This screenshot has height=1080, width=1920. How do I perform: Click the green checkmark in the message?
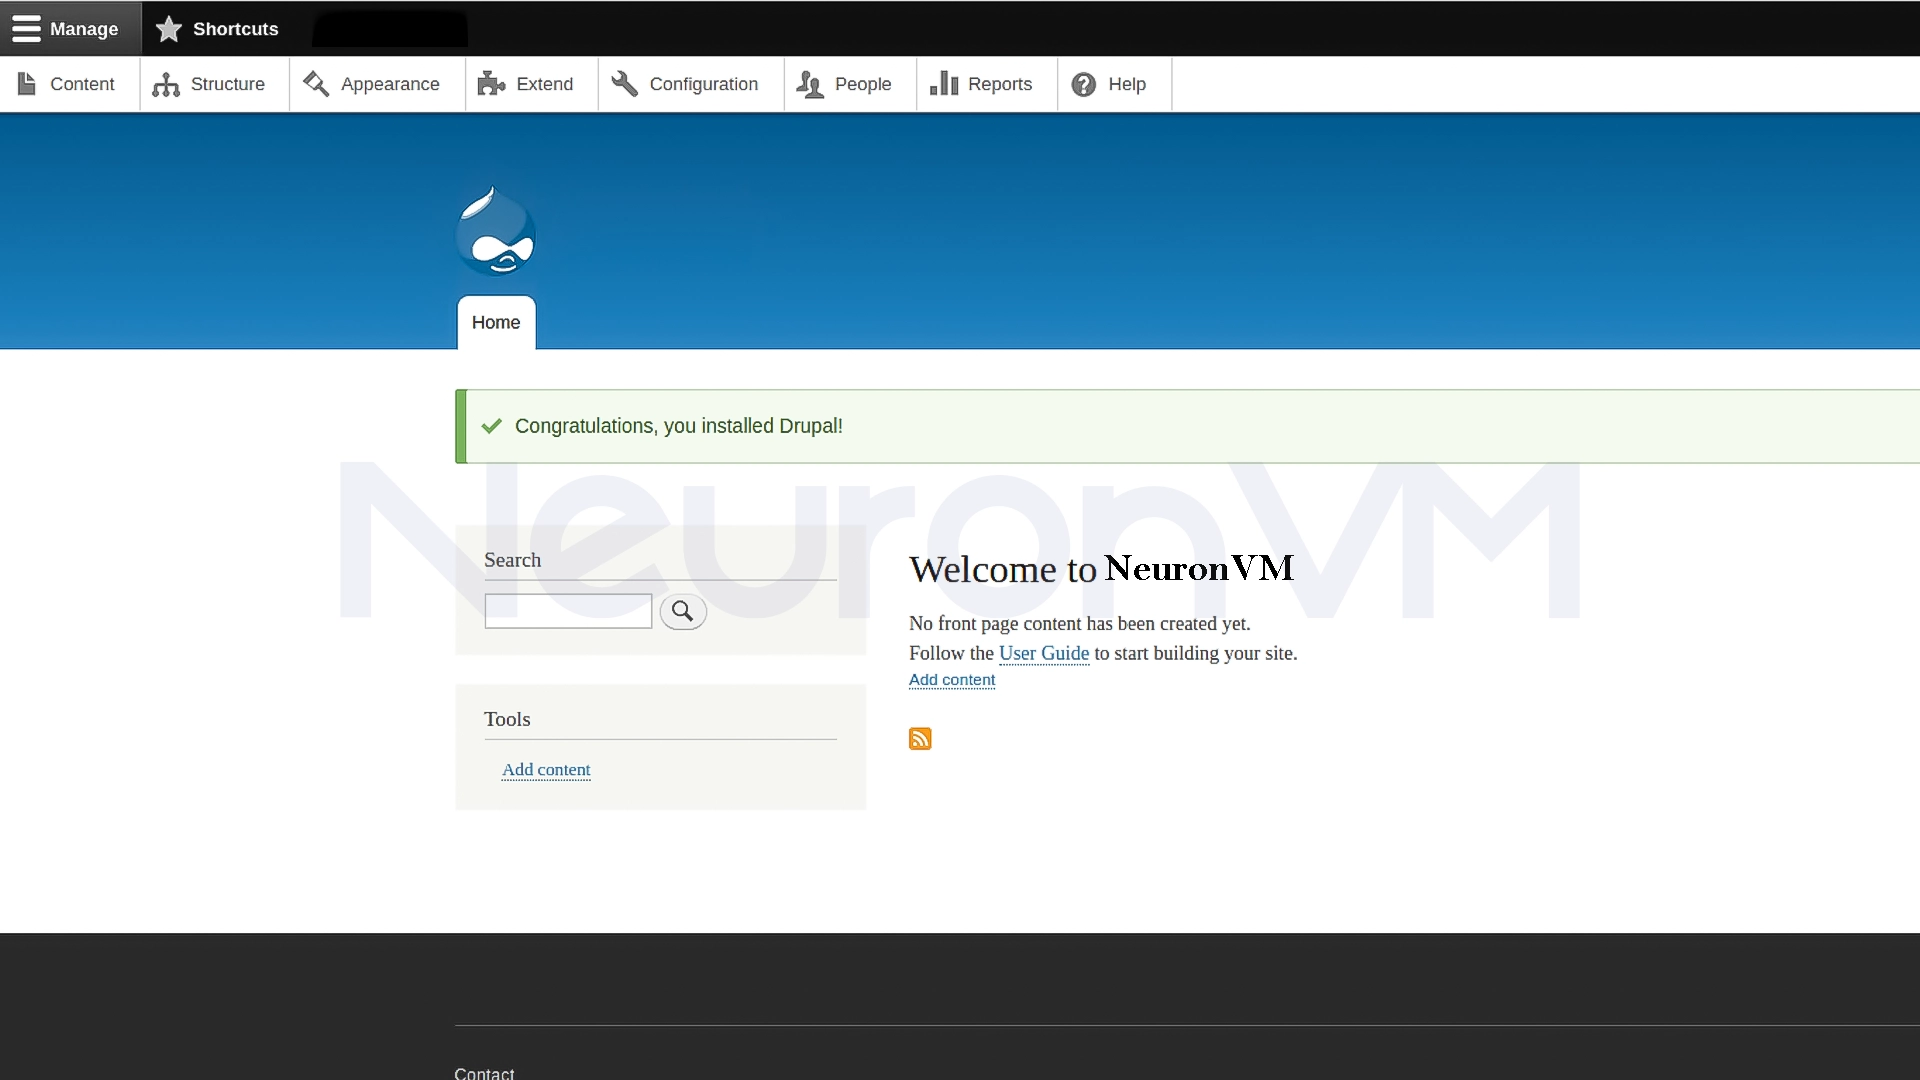point(491,425)
